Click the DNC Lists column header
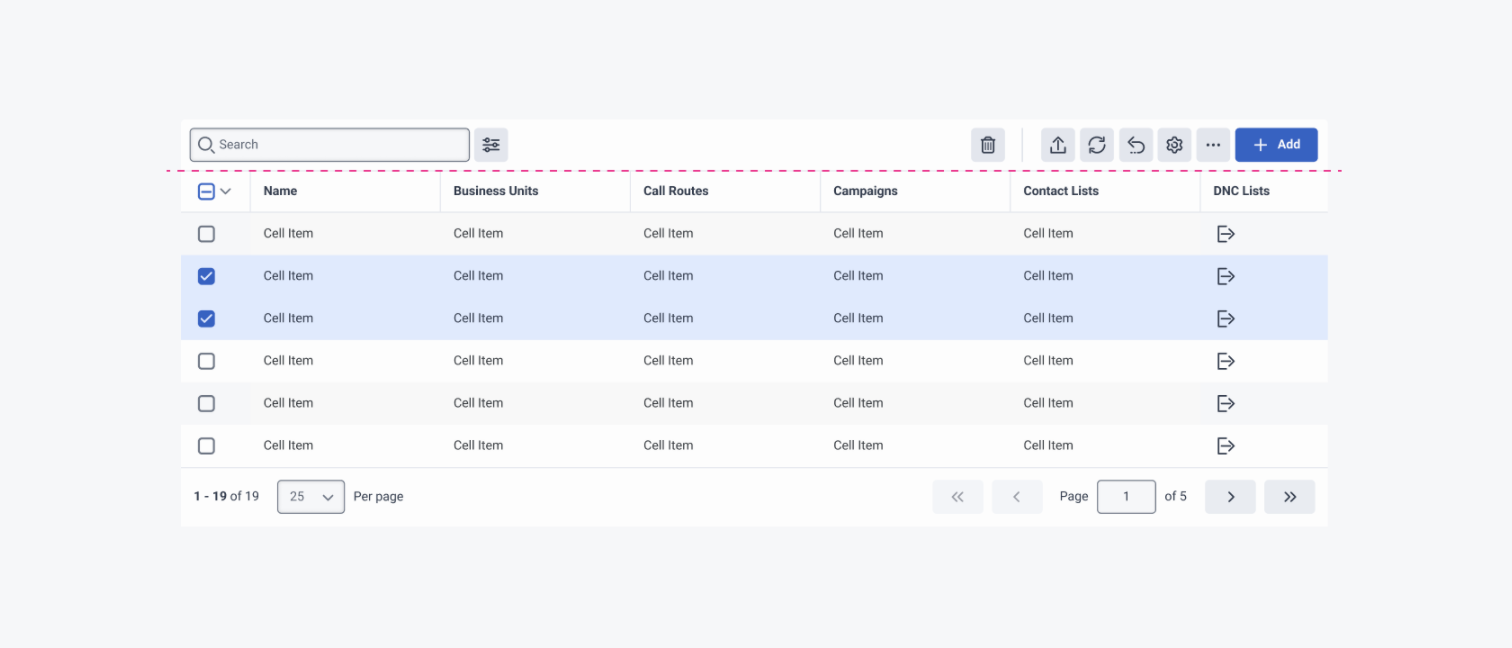Image resolution: width=1512 pixels, height=648 pixels. point(1241,191)
